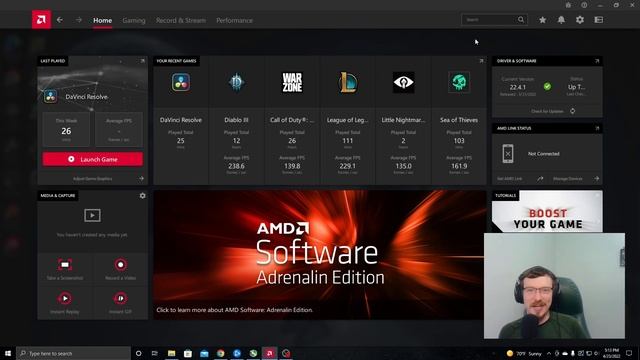Open the Gaming tab
The image size is (640, 360).
pos(134,20)
